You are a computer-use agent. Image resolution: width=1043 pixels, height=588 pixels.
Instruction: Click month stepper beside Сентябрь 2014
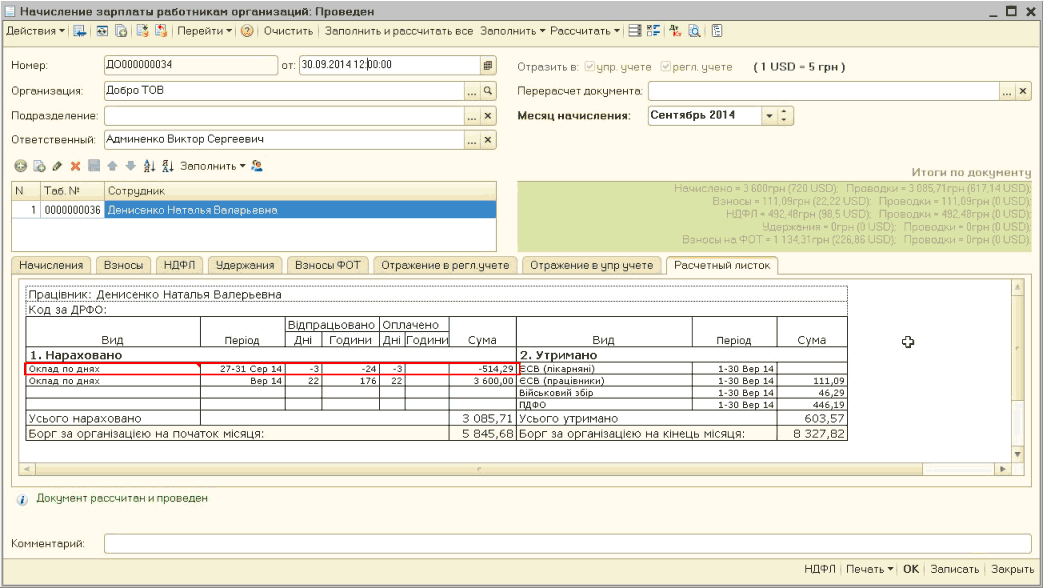pos(785,116)
